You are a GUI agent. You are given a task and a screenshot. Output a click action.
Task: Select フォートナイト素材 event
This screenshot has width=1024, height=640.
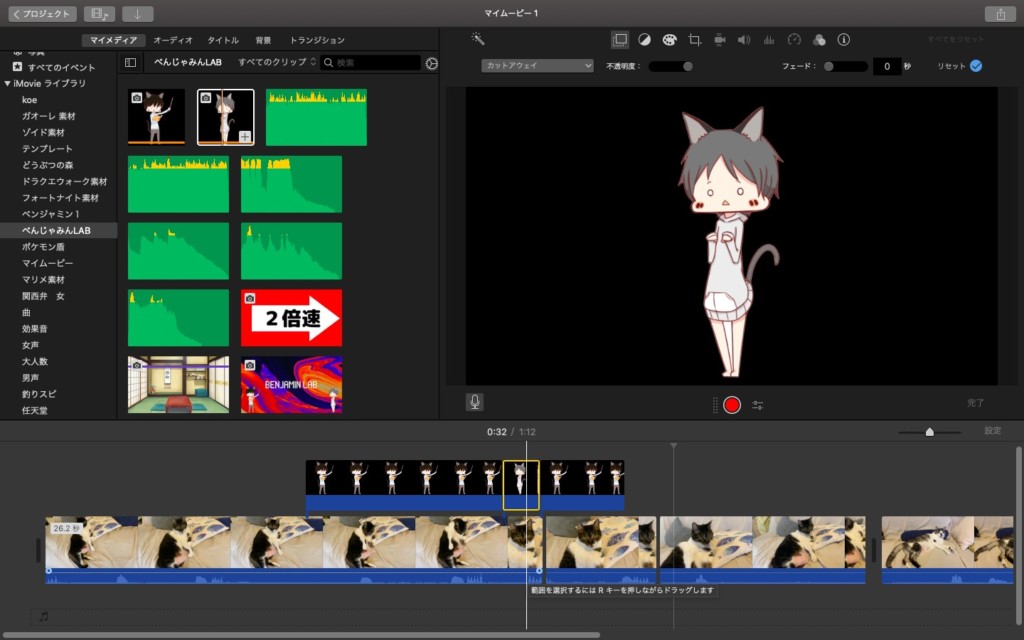pyautogui.click(x=60, y=198)
